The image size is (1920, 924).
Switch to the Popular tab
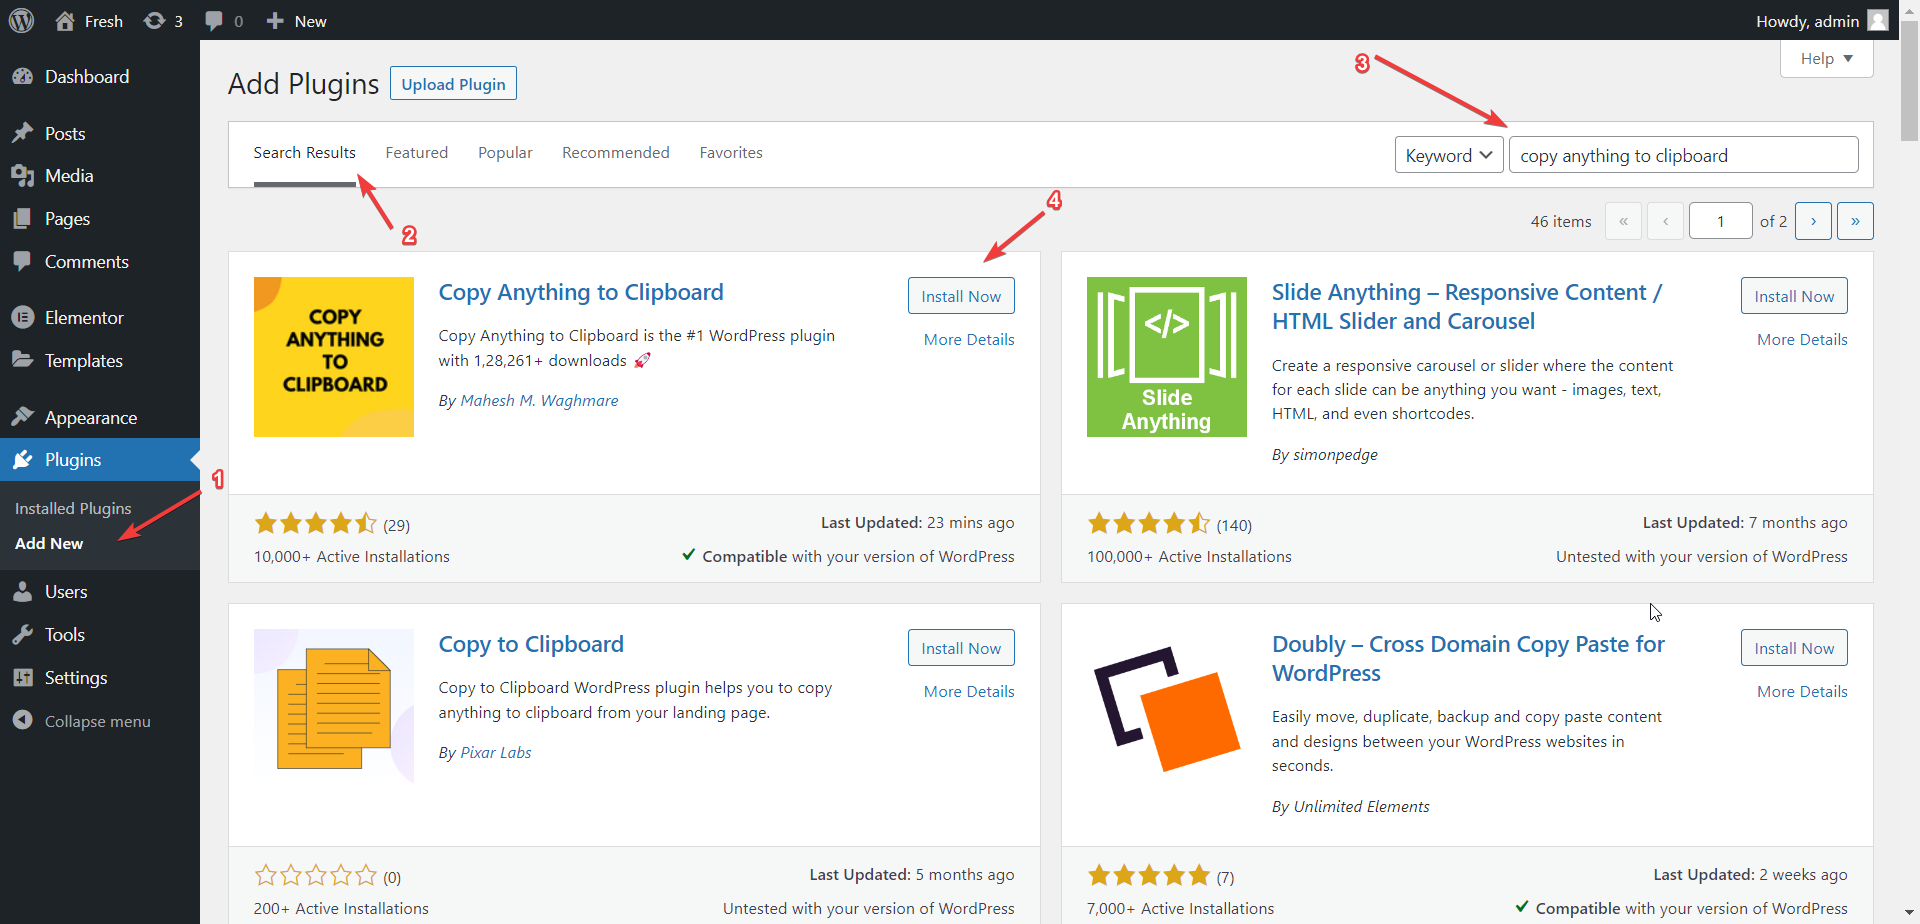(x=505, y=153)
